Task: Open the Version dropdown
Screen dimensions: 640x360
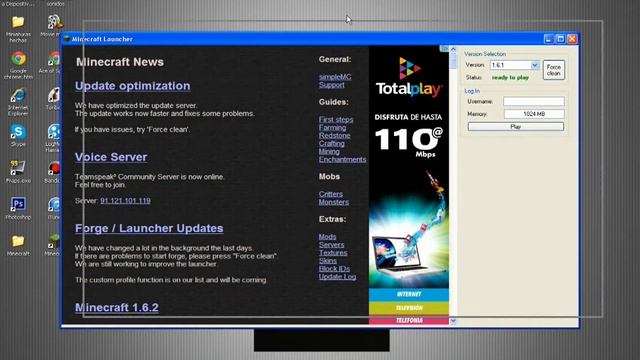Action: (534, 65)
